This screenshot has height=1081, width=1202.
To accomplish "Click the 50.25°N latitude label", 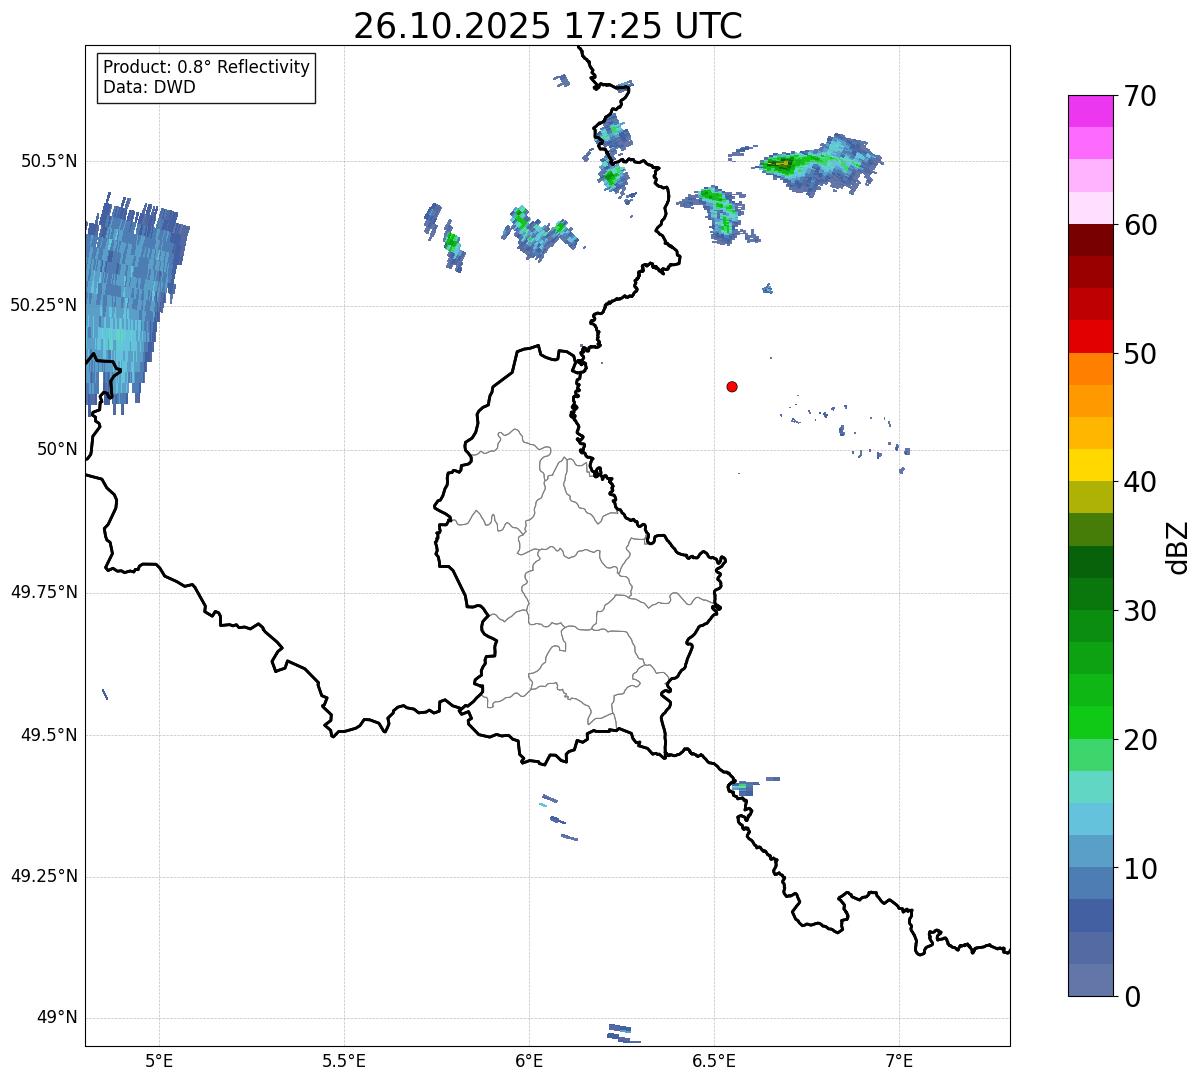I will 44,305.
